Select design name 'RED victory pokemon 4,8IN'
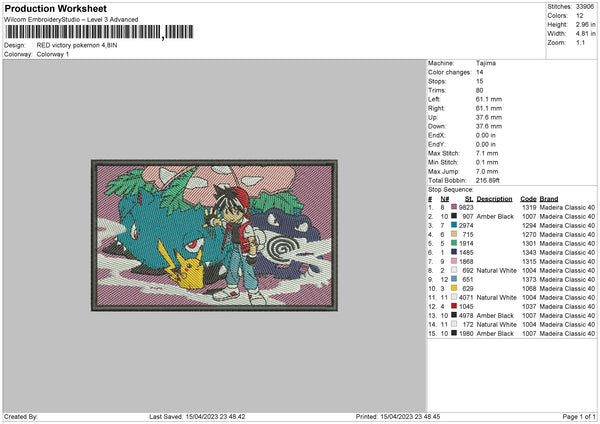The width and height of the screenshot is (600, 424). pos(77,45)
